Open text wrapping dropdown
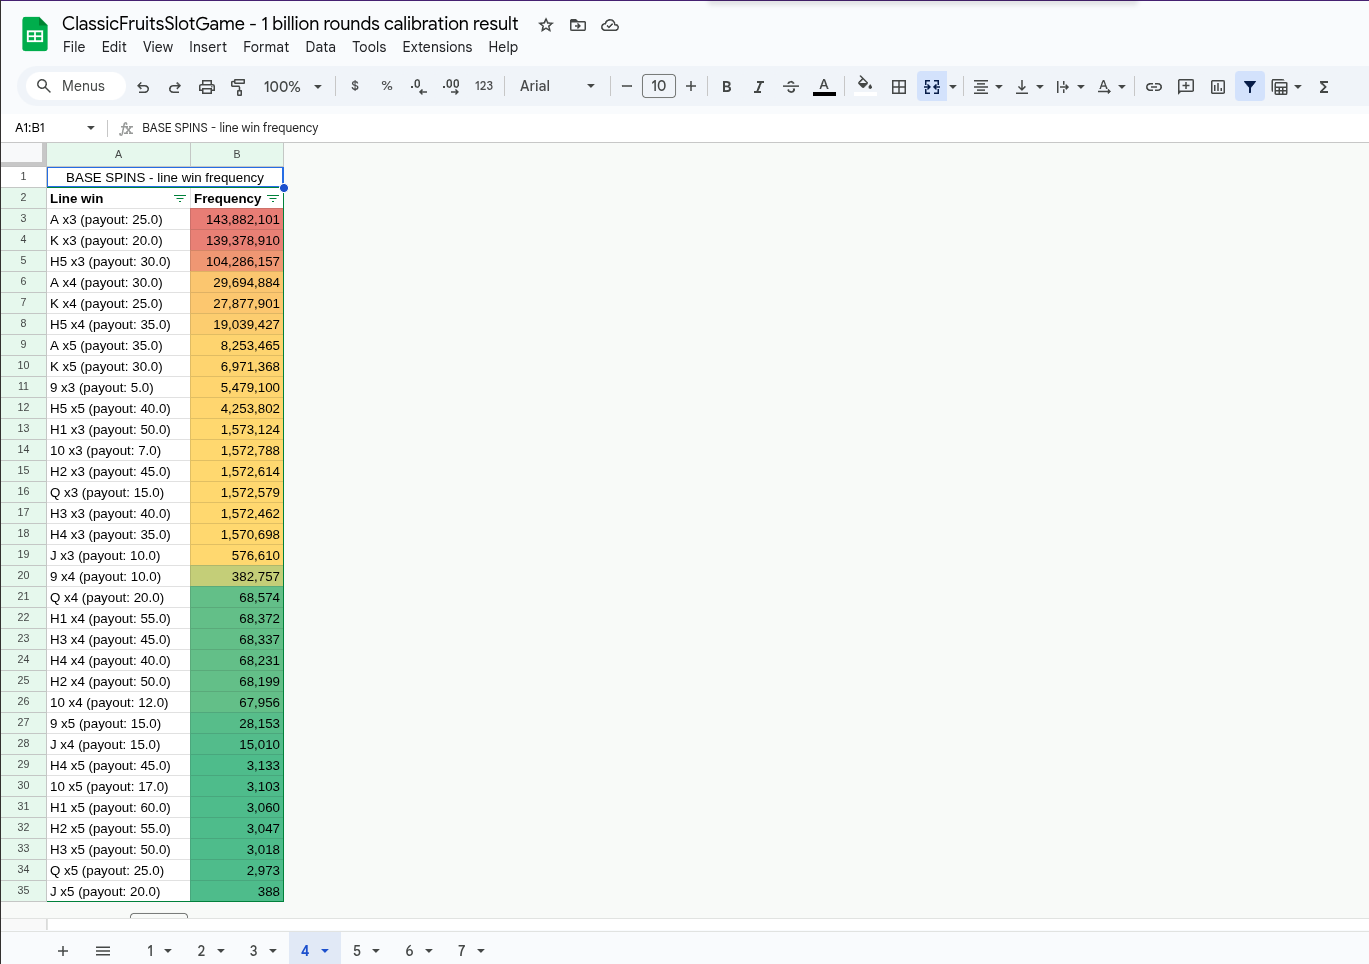This screenshot has width=1369, height=964. click(x=1070, y=87)
